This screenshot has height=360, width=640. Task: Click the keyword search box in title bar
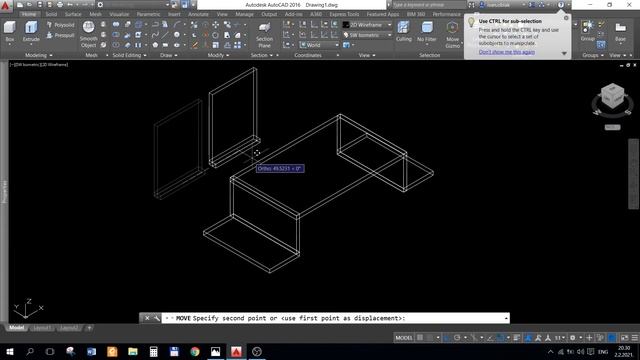coord(429,5)
